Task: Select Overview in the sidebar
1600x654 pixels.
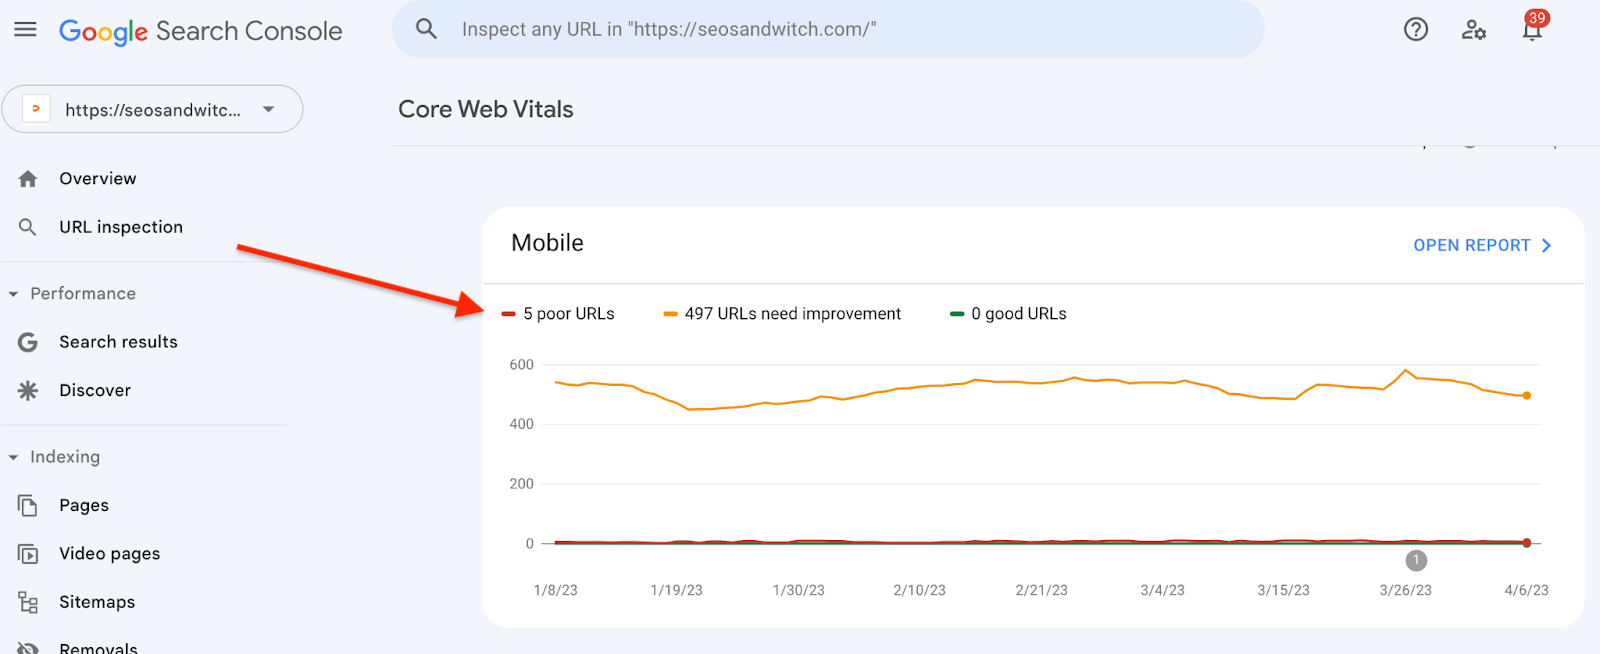Action: click(97, 178)
